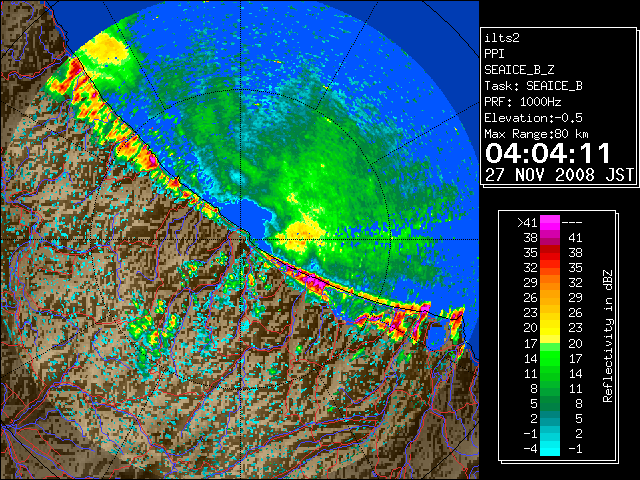This screenshot has height=480, width=640.
Task: Click the "Elevation:-0.5" value
Action: point(533,118)
